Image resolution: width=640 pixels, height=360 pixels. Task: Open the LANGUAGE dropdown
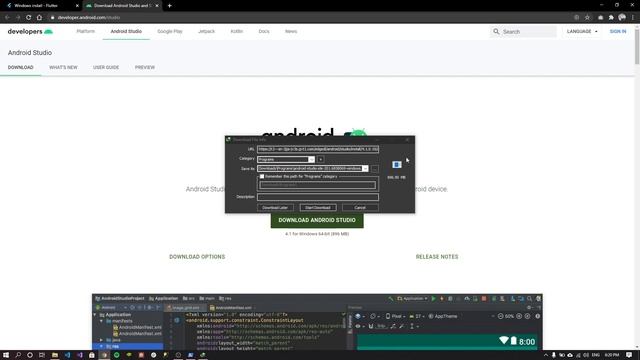point(582,31)
